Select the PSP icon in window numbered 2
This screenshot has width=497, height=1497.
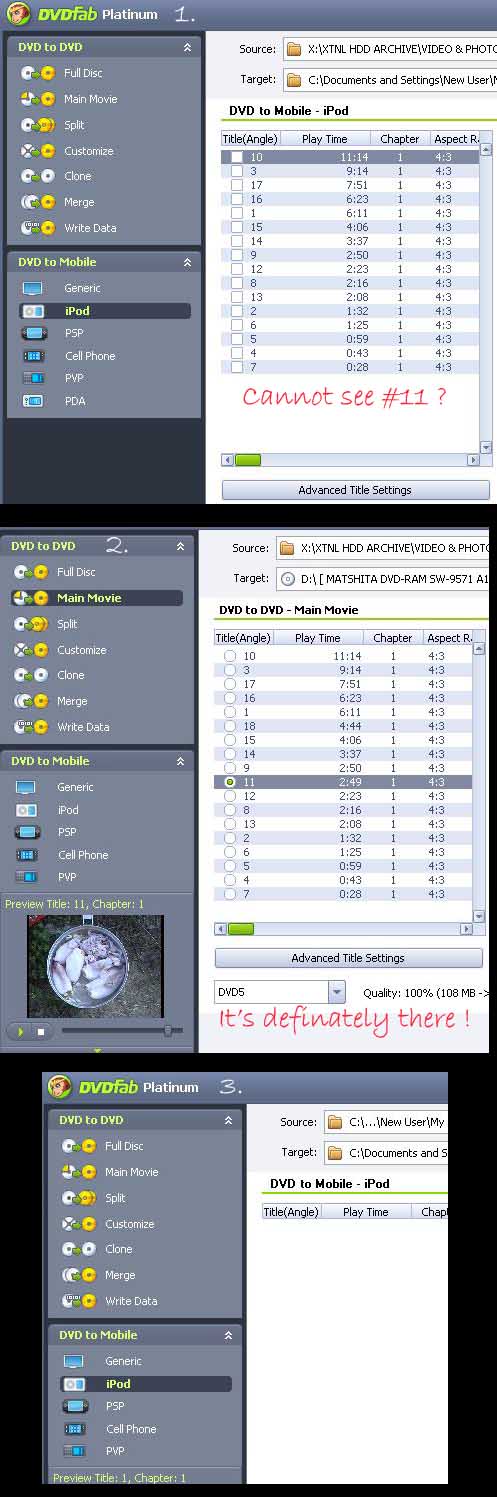tap(27, 832)
